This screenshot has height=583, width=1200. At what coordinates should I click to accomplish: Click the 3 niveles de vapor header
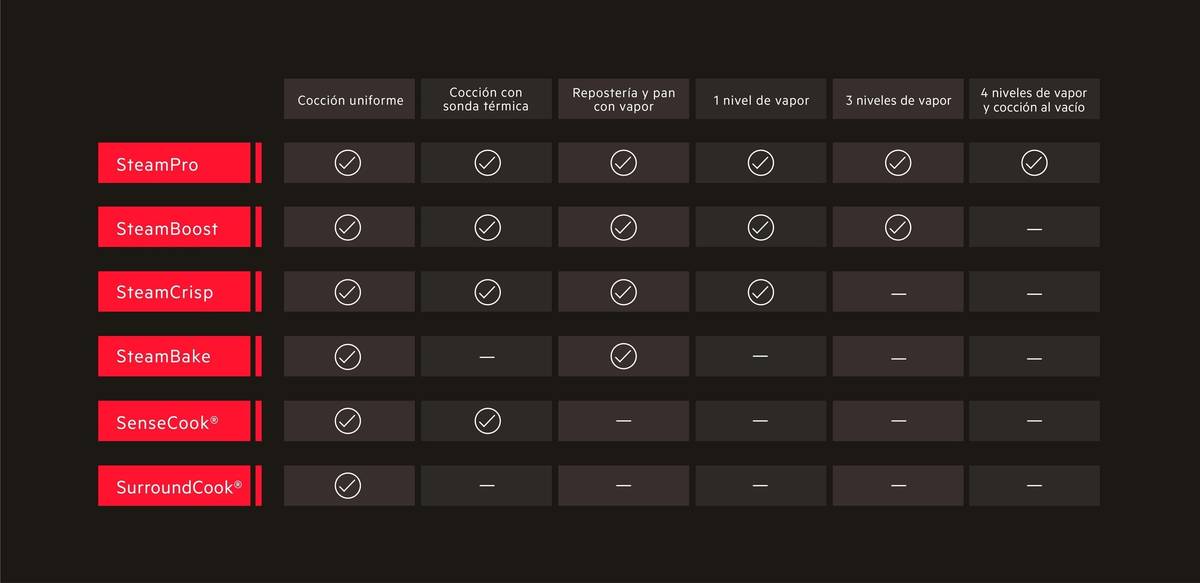[x=898, y=99]
